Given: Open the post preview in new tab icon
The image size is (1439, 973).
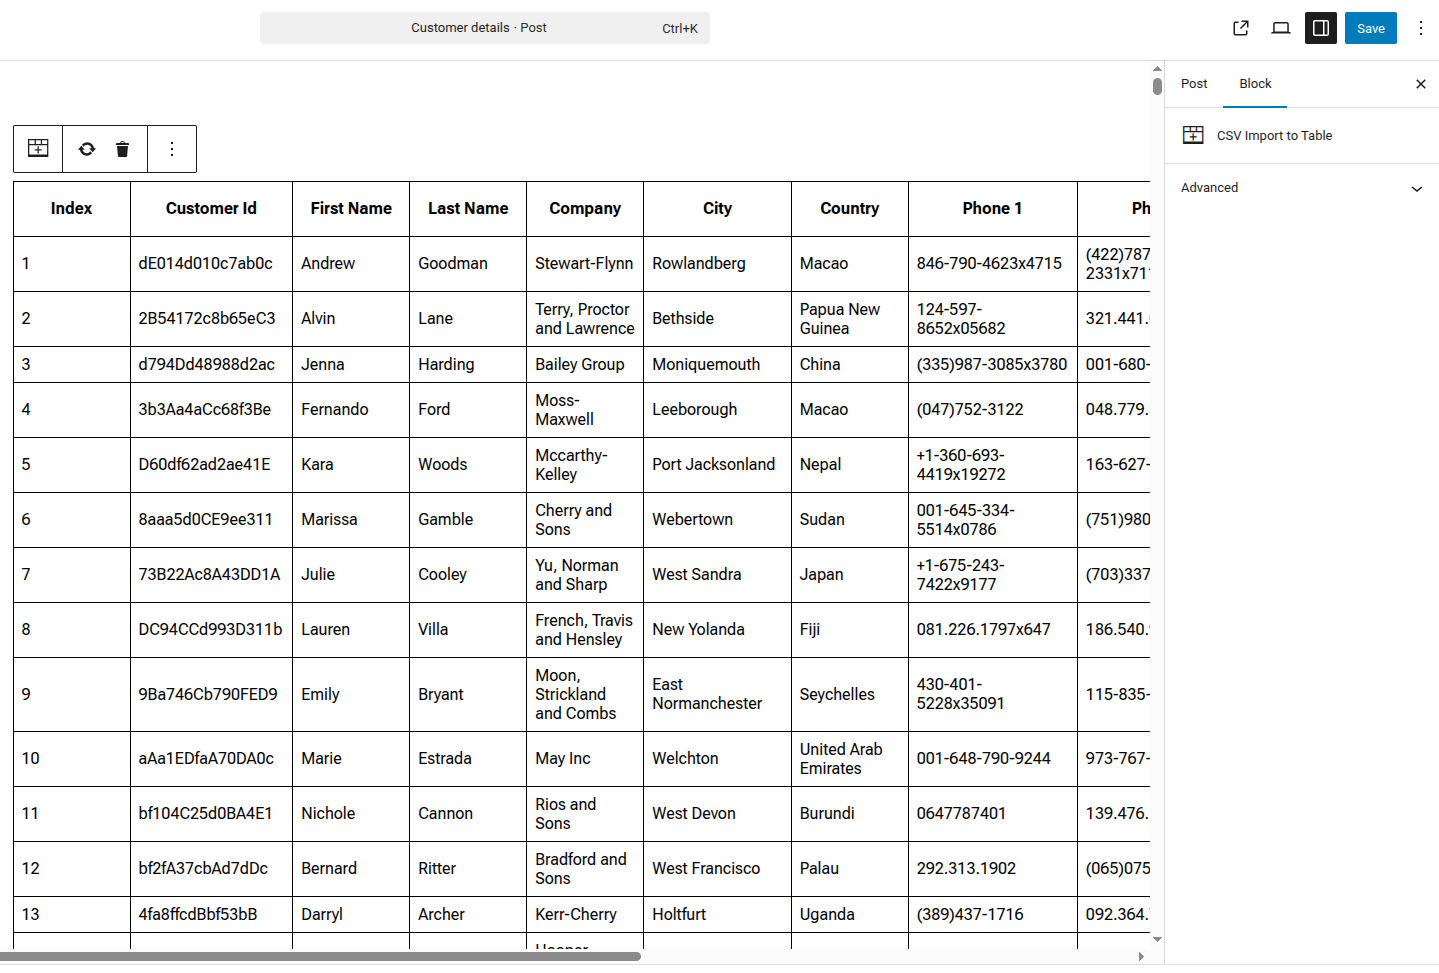Looking at the screenshot, I should tap(1241, 28).
